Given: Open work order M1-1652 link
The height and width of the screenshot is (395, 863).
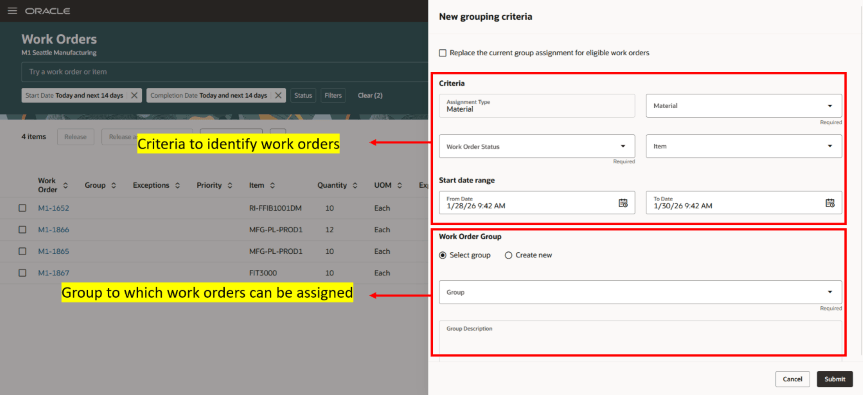Looking at the screenshot, I should click(53, 208).
